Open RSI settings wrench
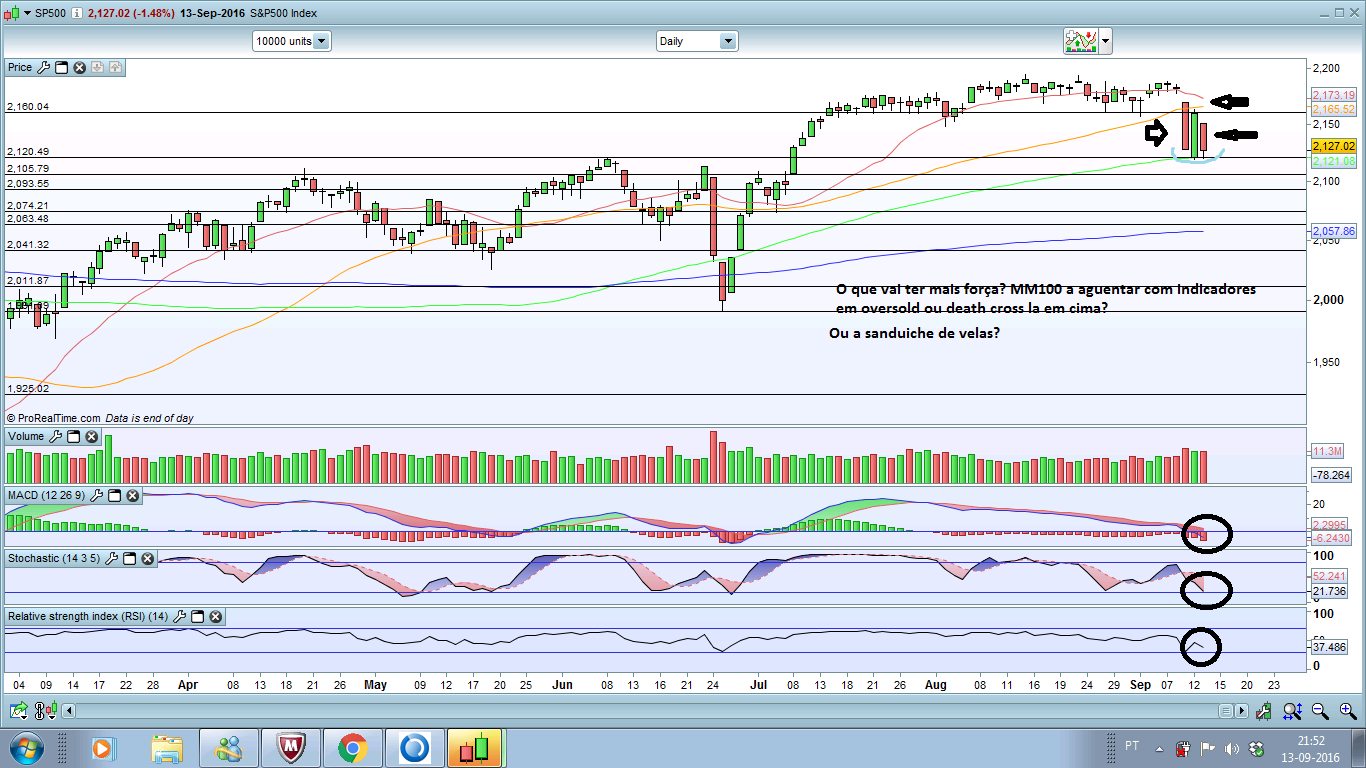The height and width of the screenshot is (768, 1366). (x=180, y=617)
